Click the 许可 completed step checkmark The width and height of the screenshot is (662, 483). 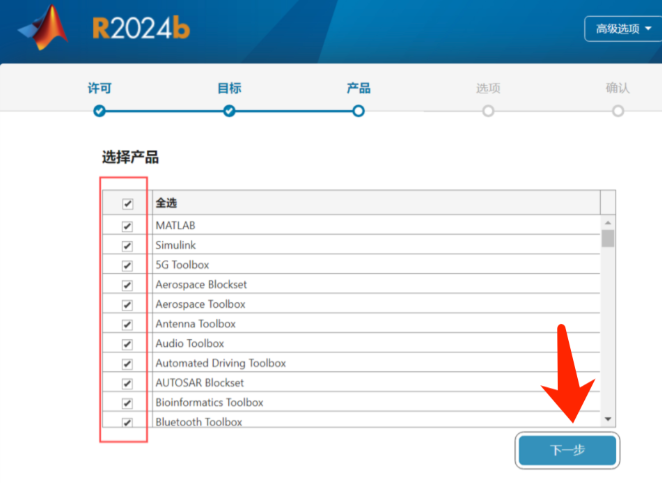99,111
